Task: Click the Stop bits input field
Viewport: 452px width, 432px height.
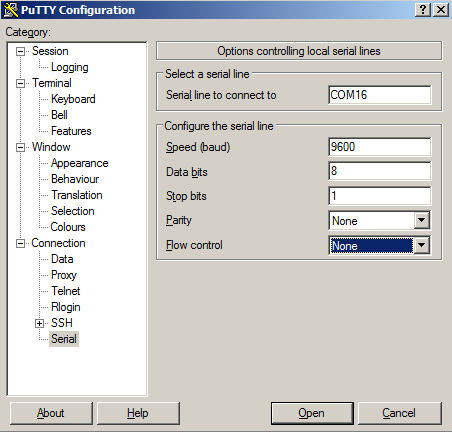Action: pyautogui.click(x=380, y=196)
